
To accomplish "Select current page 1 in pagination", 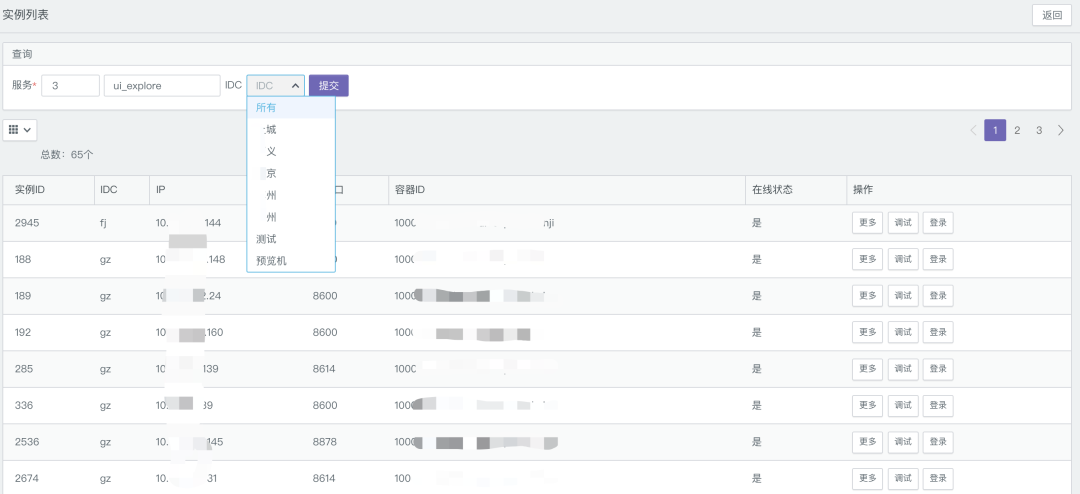I will coord(995,130).
